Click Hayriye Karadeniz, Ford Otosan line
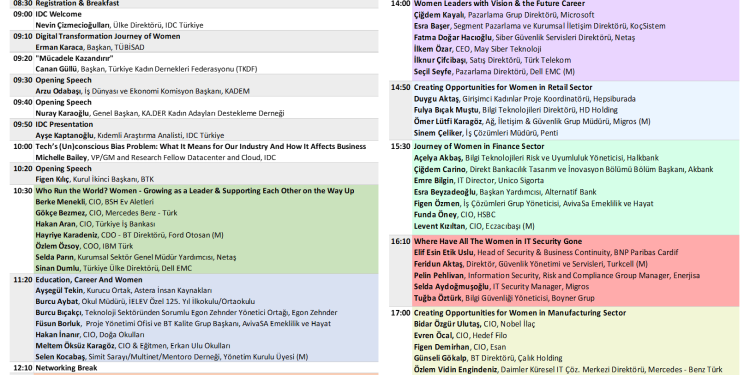The width and height of the screenshot is (750, 375). (130, 235)
